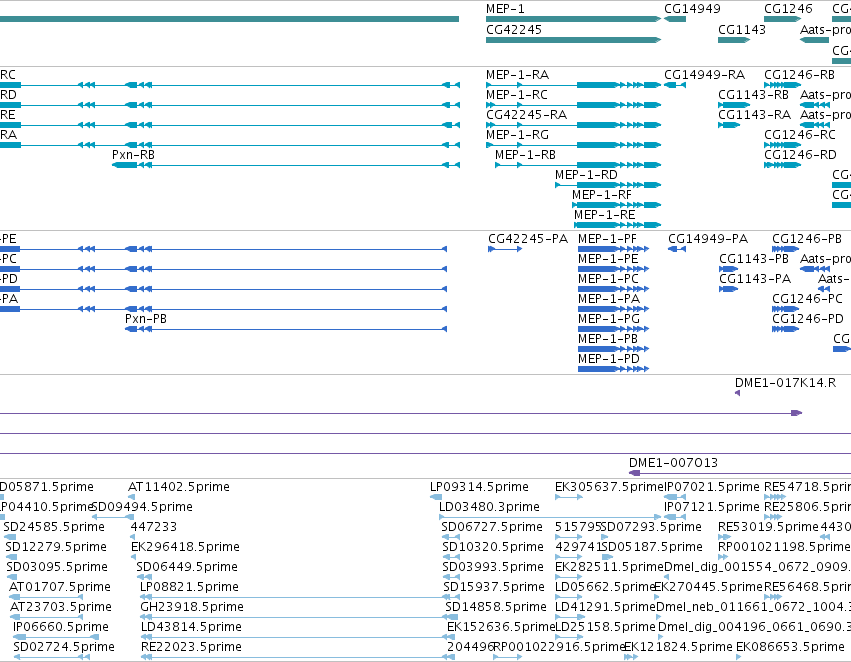The height and width of the screenshot is (662, 851).
Task: Click the MEP-1-RF transcript label
Action: [601, 195]
